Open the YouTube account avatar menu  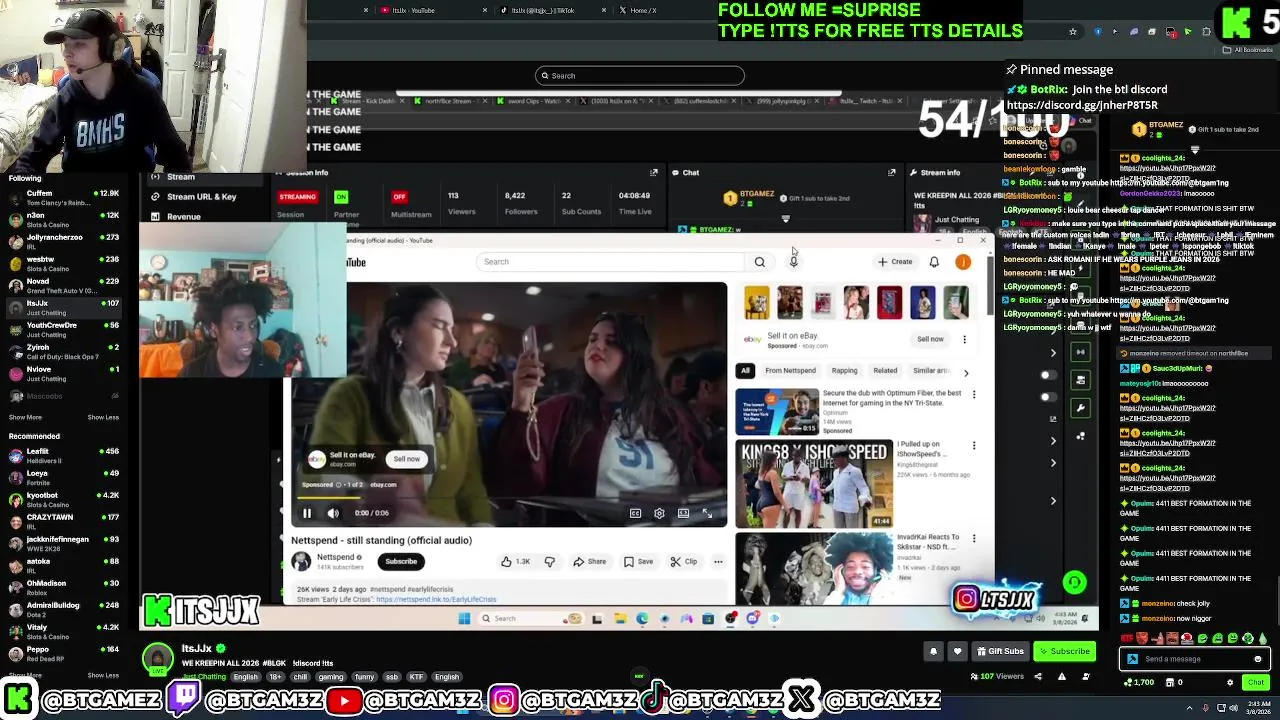(x=963, y=262)
